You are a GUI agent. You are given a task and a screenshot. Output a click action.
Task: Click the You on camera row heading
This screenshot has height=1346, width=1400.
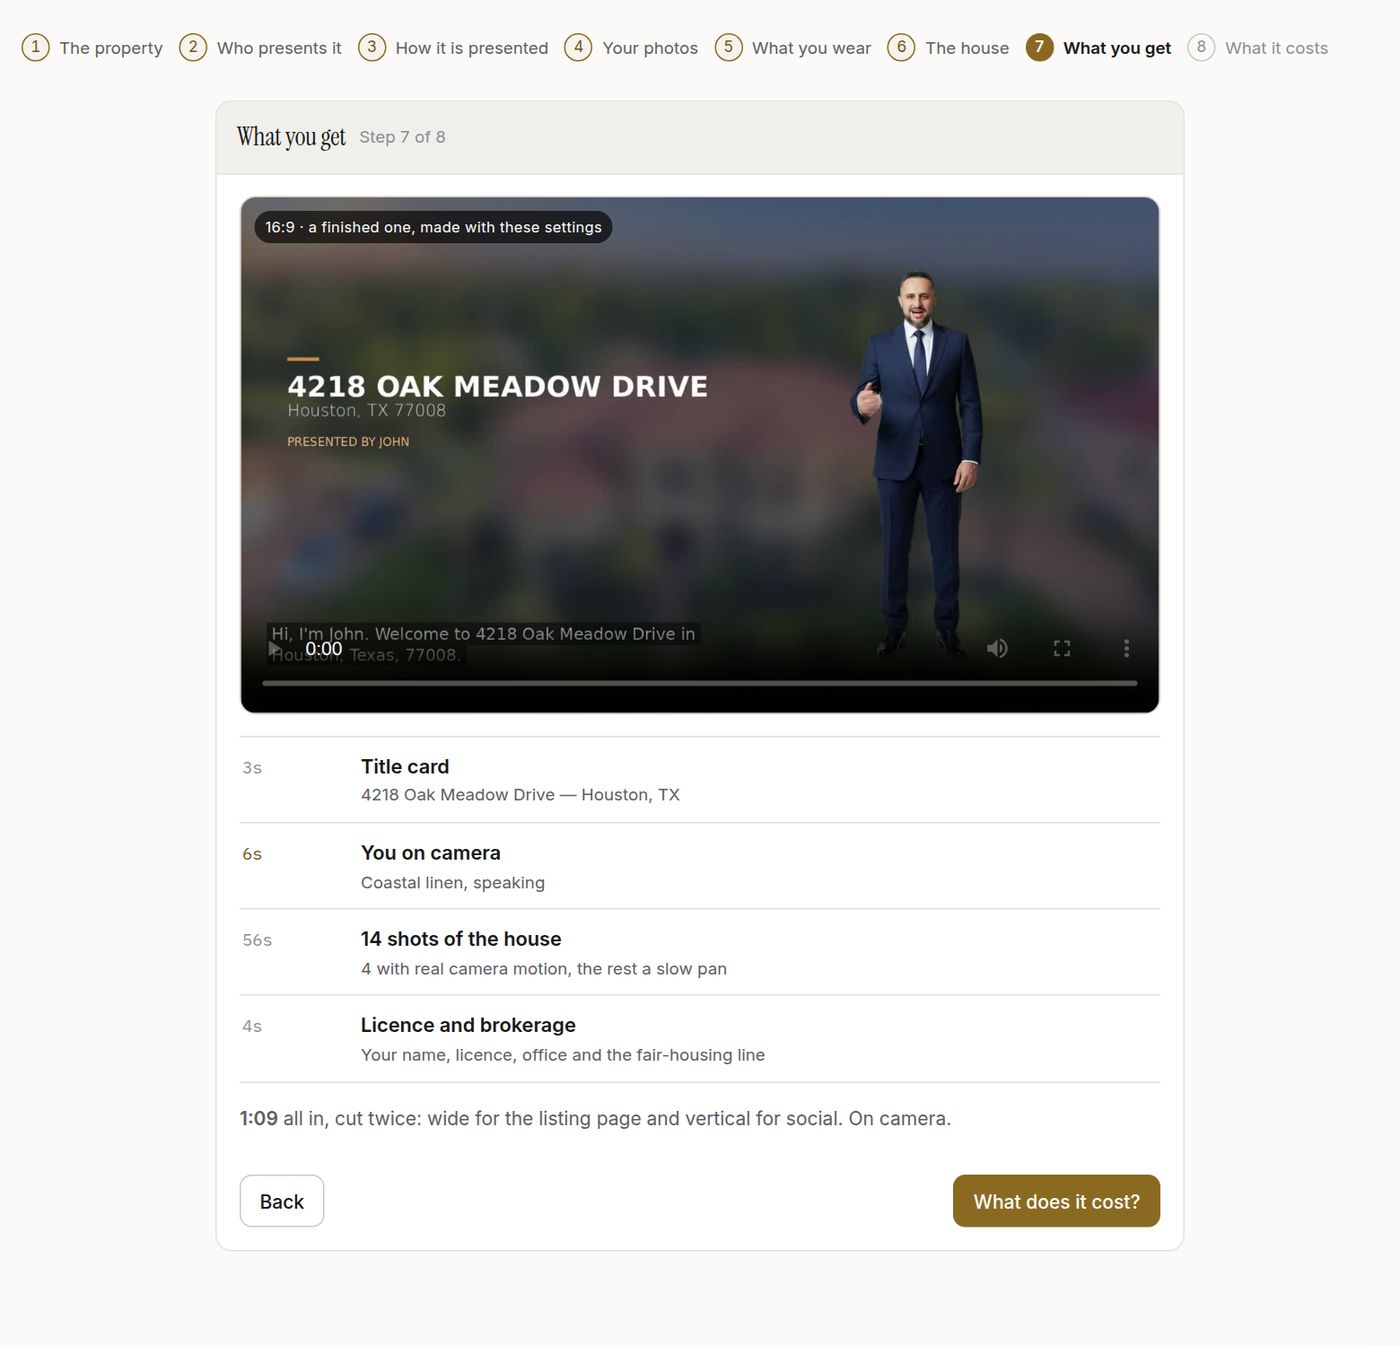click(x=431, y=853)
